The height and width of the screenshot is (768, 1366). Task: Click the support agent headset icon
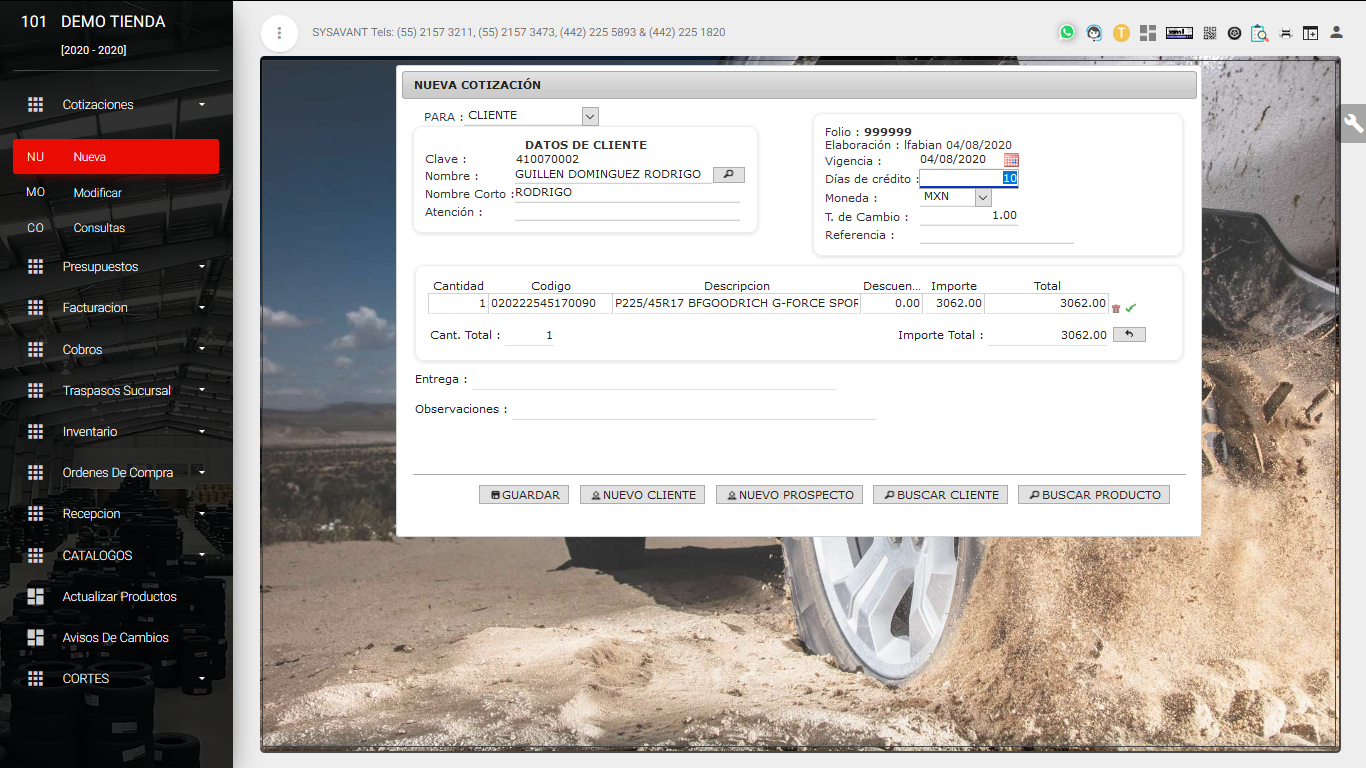(x=1094, y=33)
